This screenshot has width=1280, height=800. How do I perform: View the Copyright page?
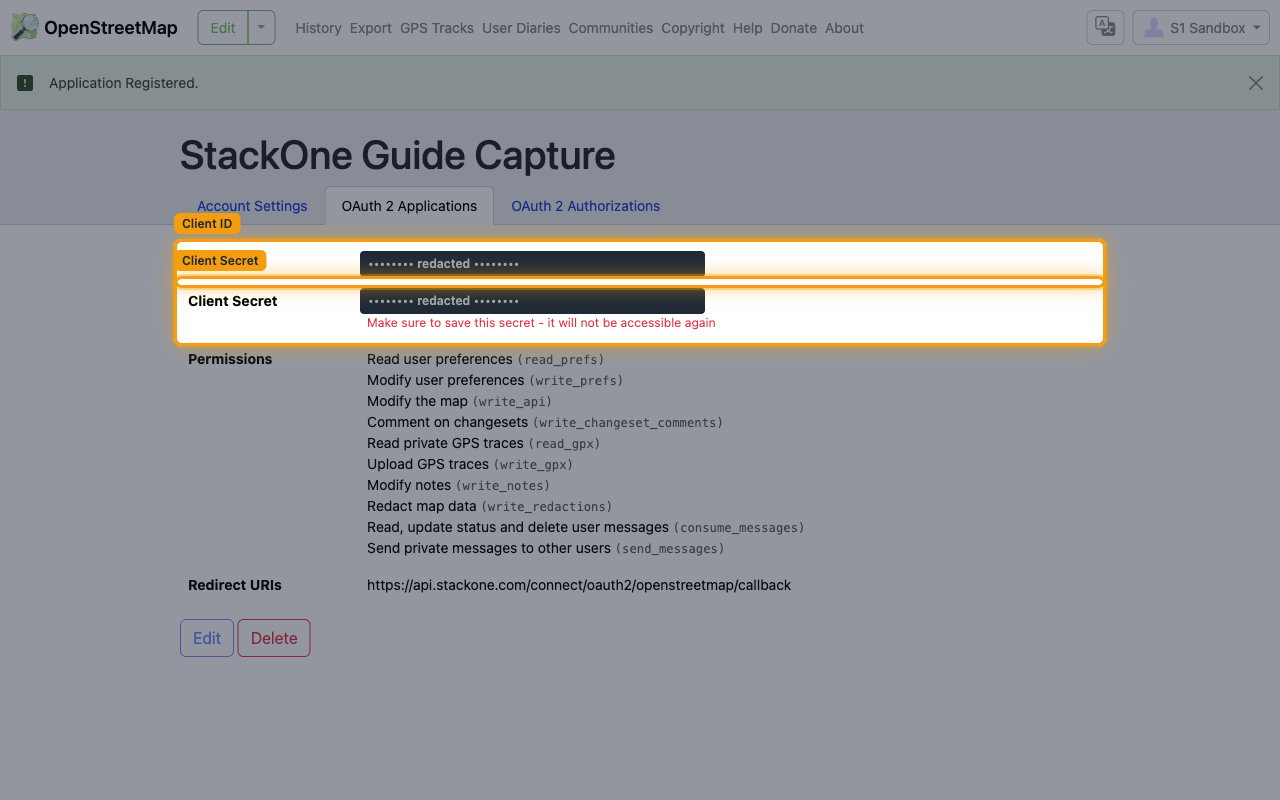(x=693, y=28)
